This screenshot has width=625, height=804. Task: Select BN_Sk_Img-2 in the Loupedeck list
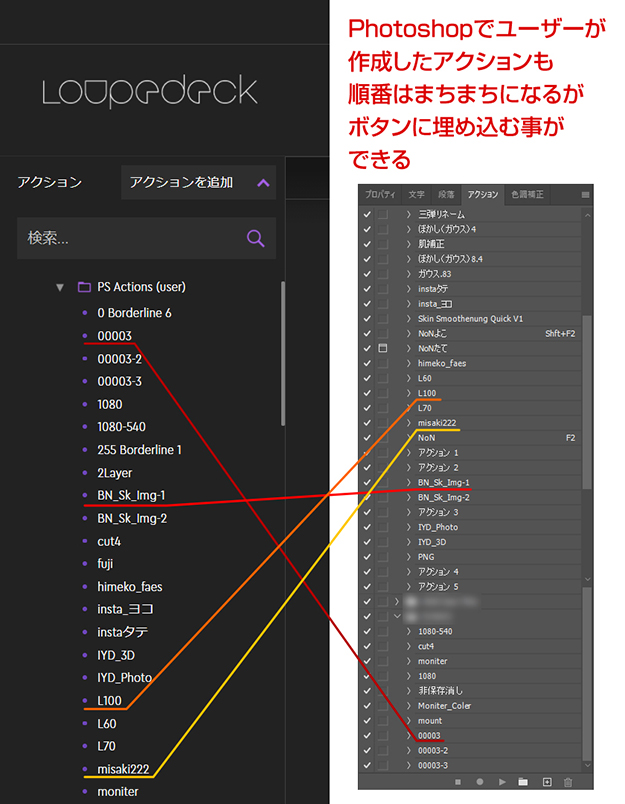click(x=132, y=518)
